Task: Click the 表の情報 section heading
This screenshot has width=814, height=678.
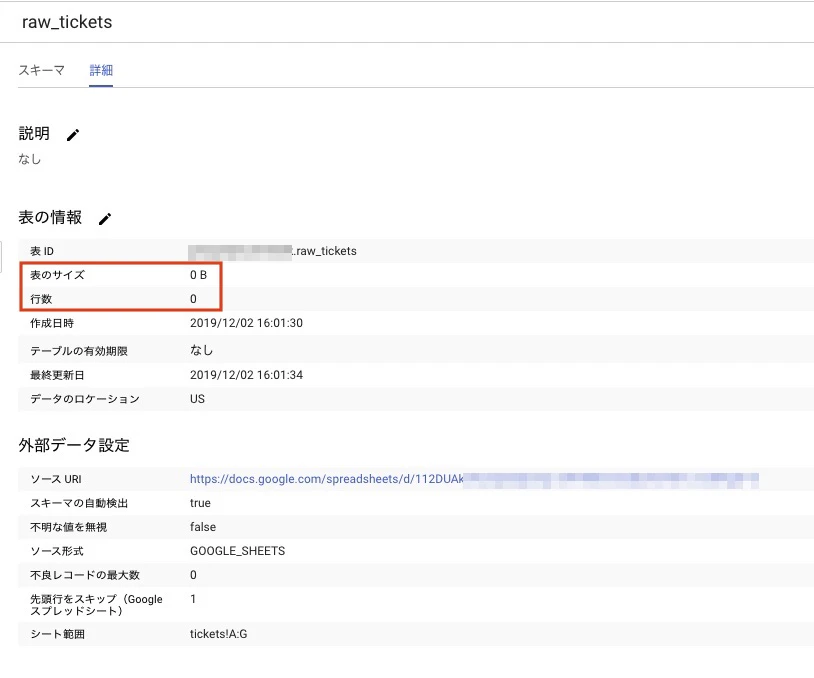Action: [x=50, y=217]
